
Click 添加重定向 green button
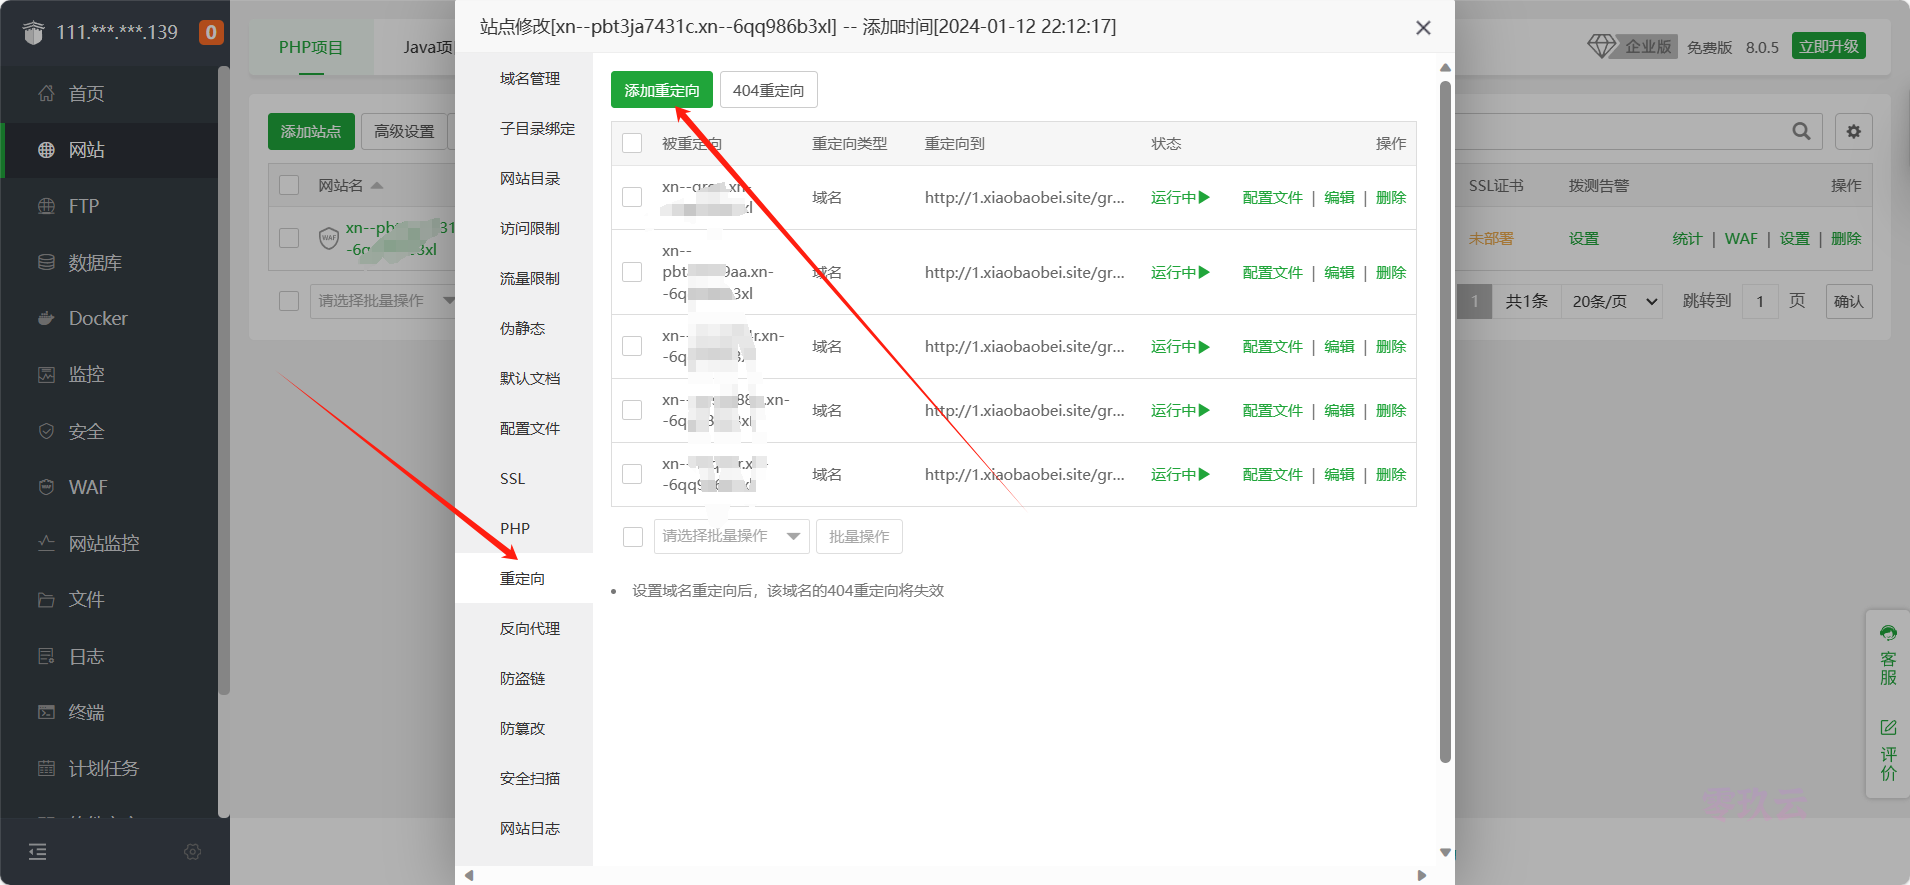click(662, 90)
